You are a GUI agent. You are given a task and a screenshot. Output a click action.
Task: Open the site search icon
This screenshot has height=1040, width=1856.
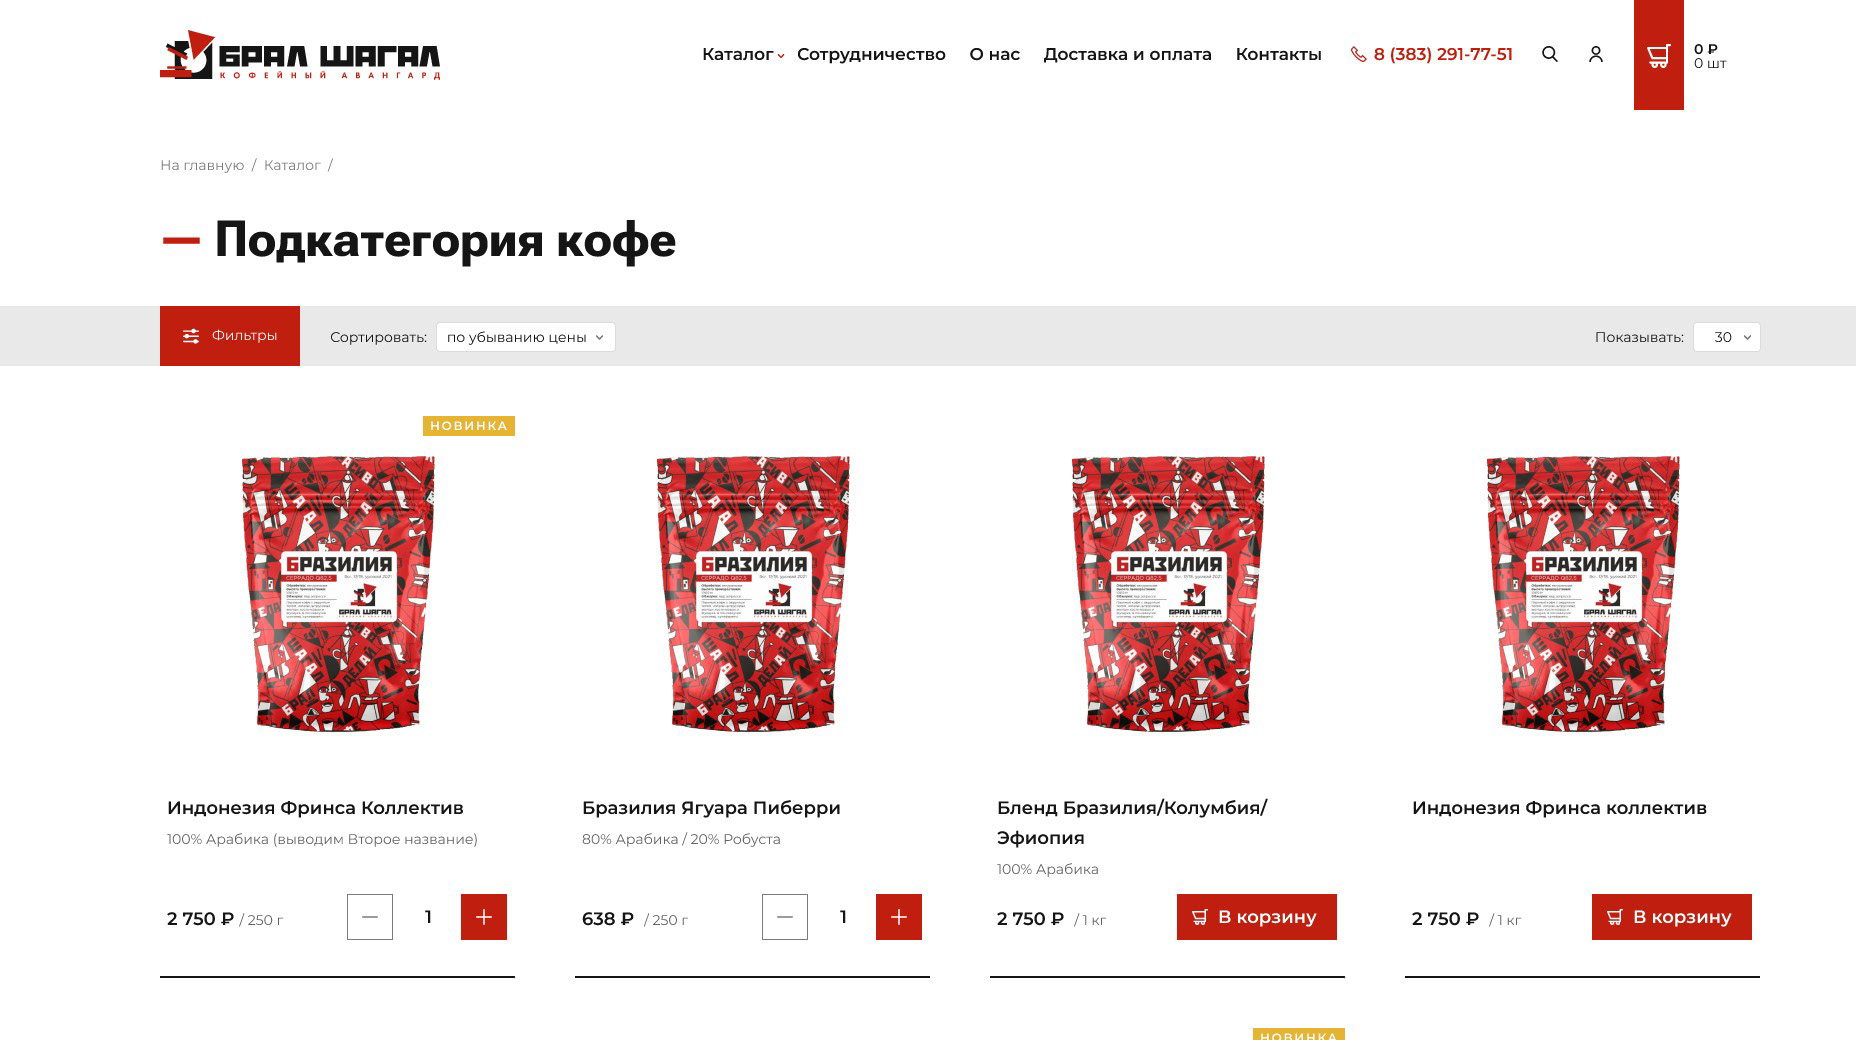pyautogui.click(x=1550, y=54)
